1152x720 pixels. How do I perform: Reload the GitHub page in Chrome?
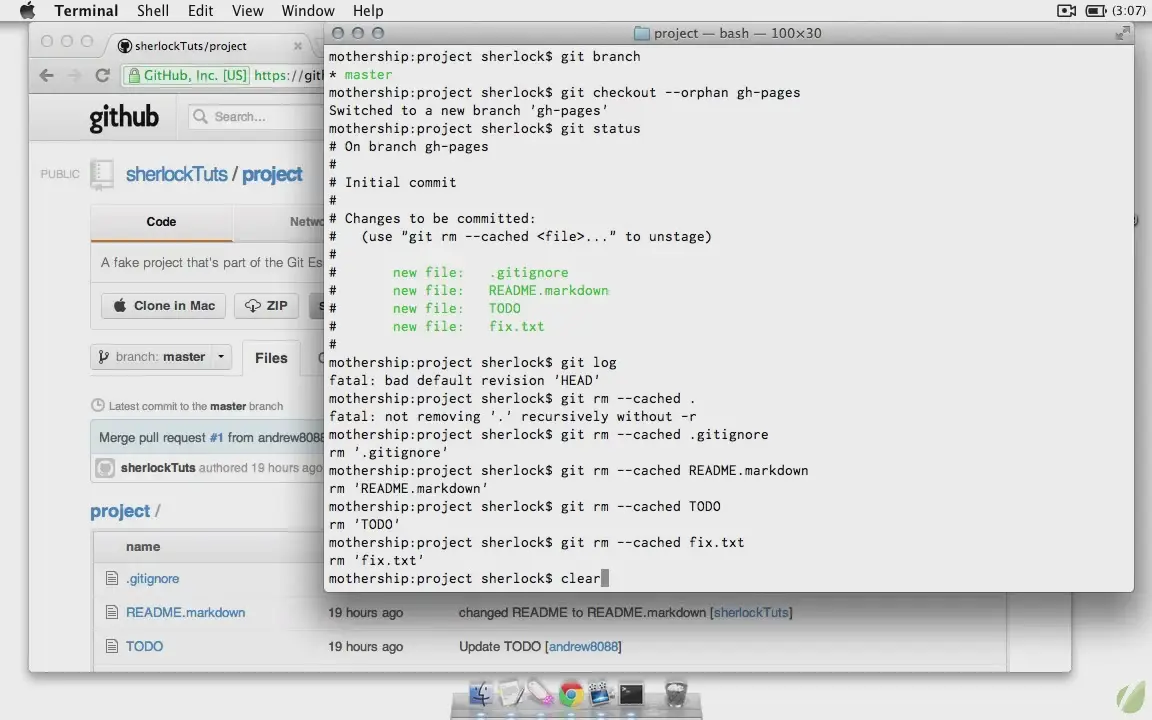(x=102, y=75)
